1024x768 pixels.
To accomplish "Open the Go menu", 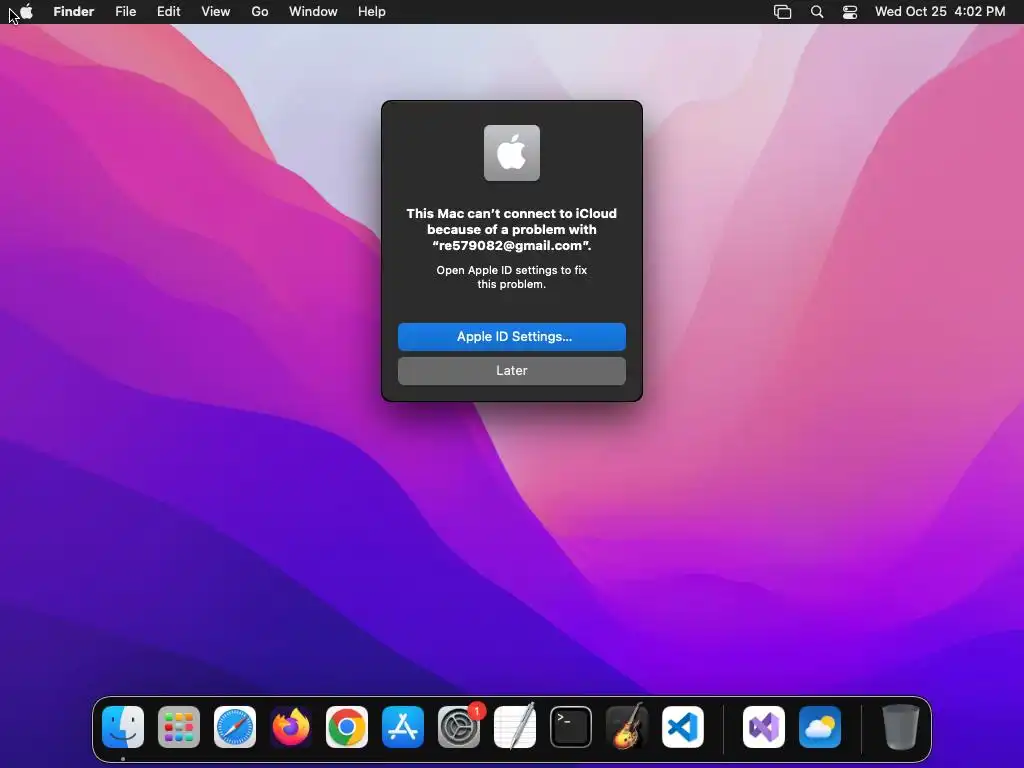I will coord(260,12).
